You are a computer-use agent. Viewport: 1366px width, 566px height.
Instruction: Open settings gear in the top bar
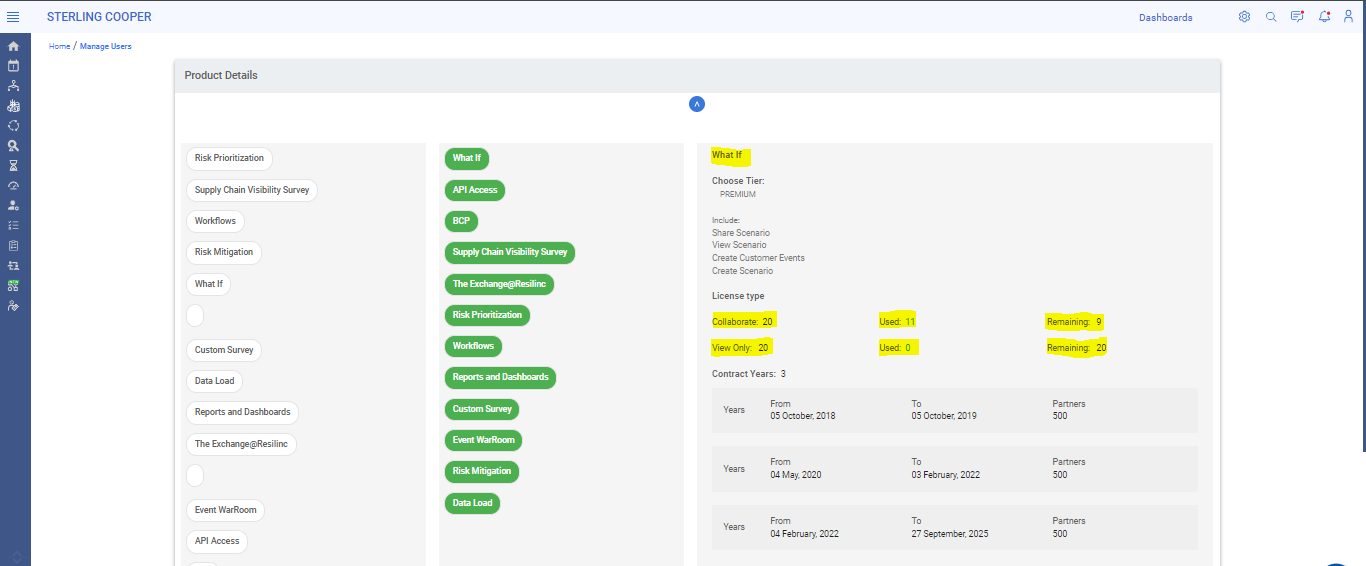tap(1244, 17)
